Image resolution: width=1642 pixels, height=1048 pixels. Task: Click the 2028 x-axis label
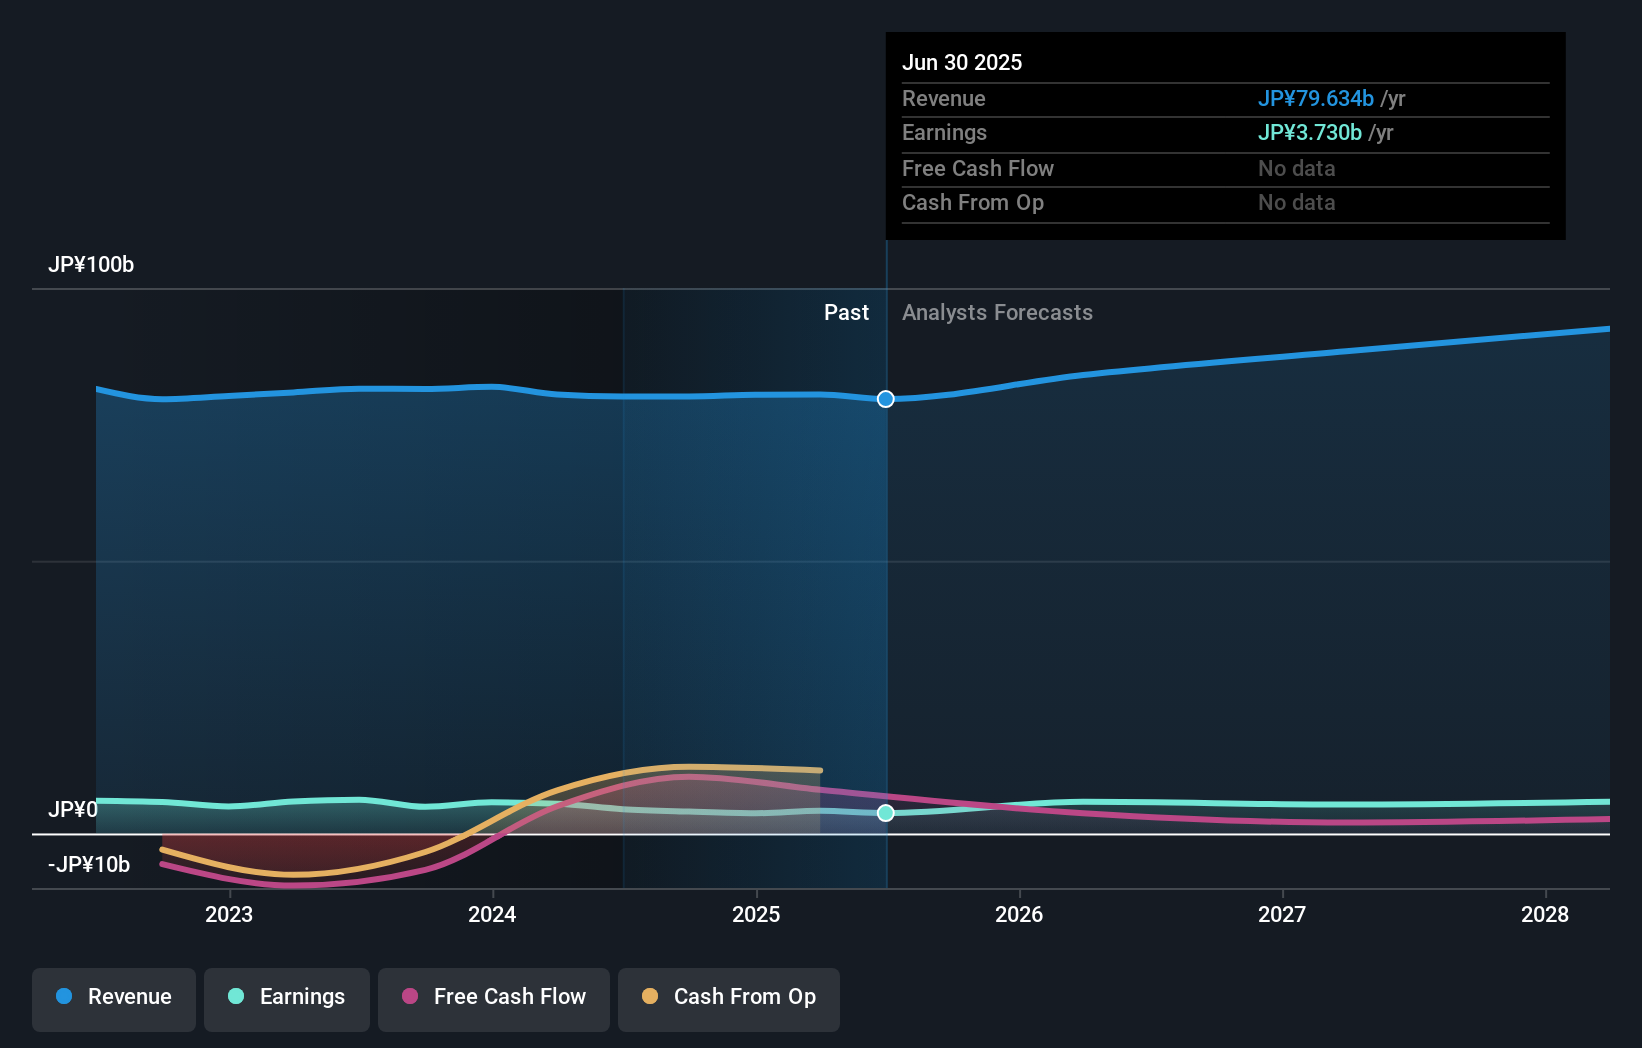click(x=1545, y=914)
